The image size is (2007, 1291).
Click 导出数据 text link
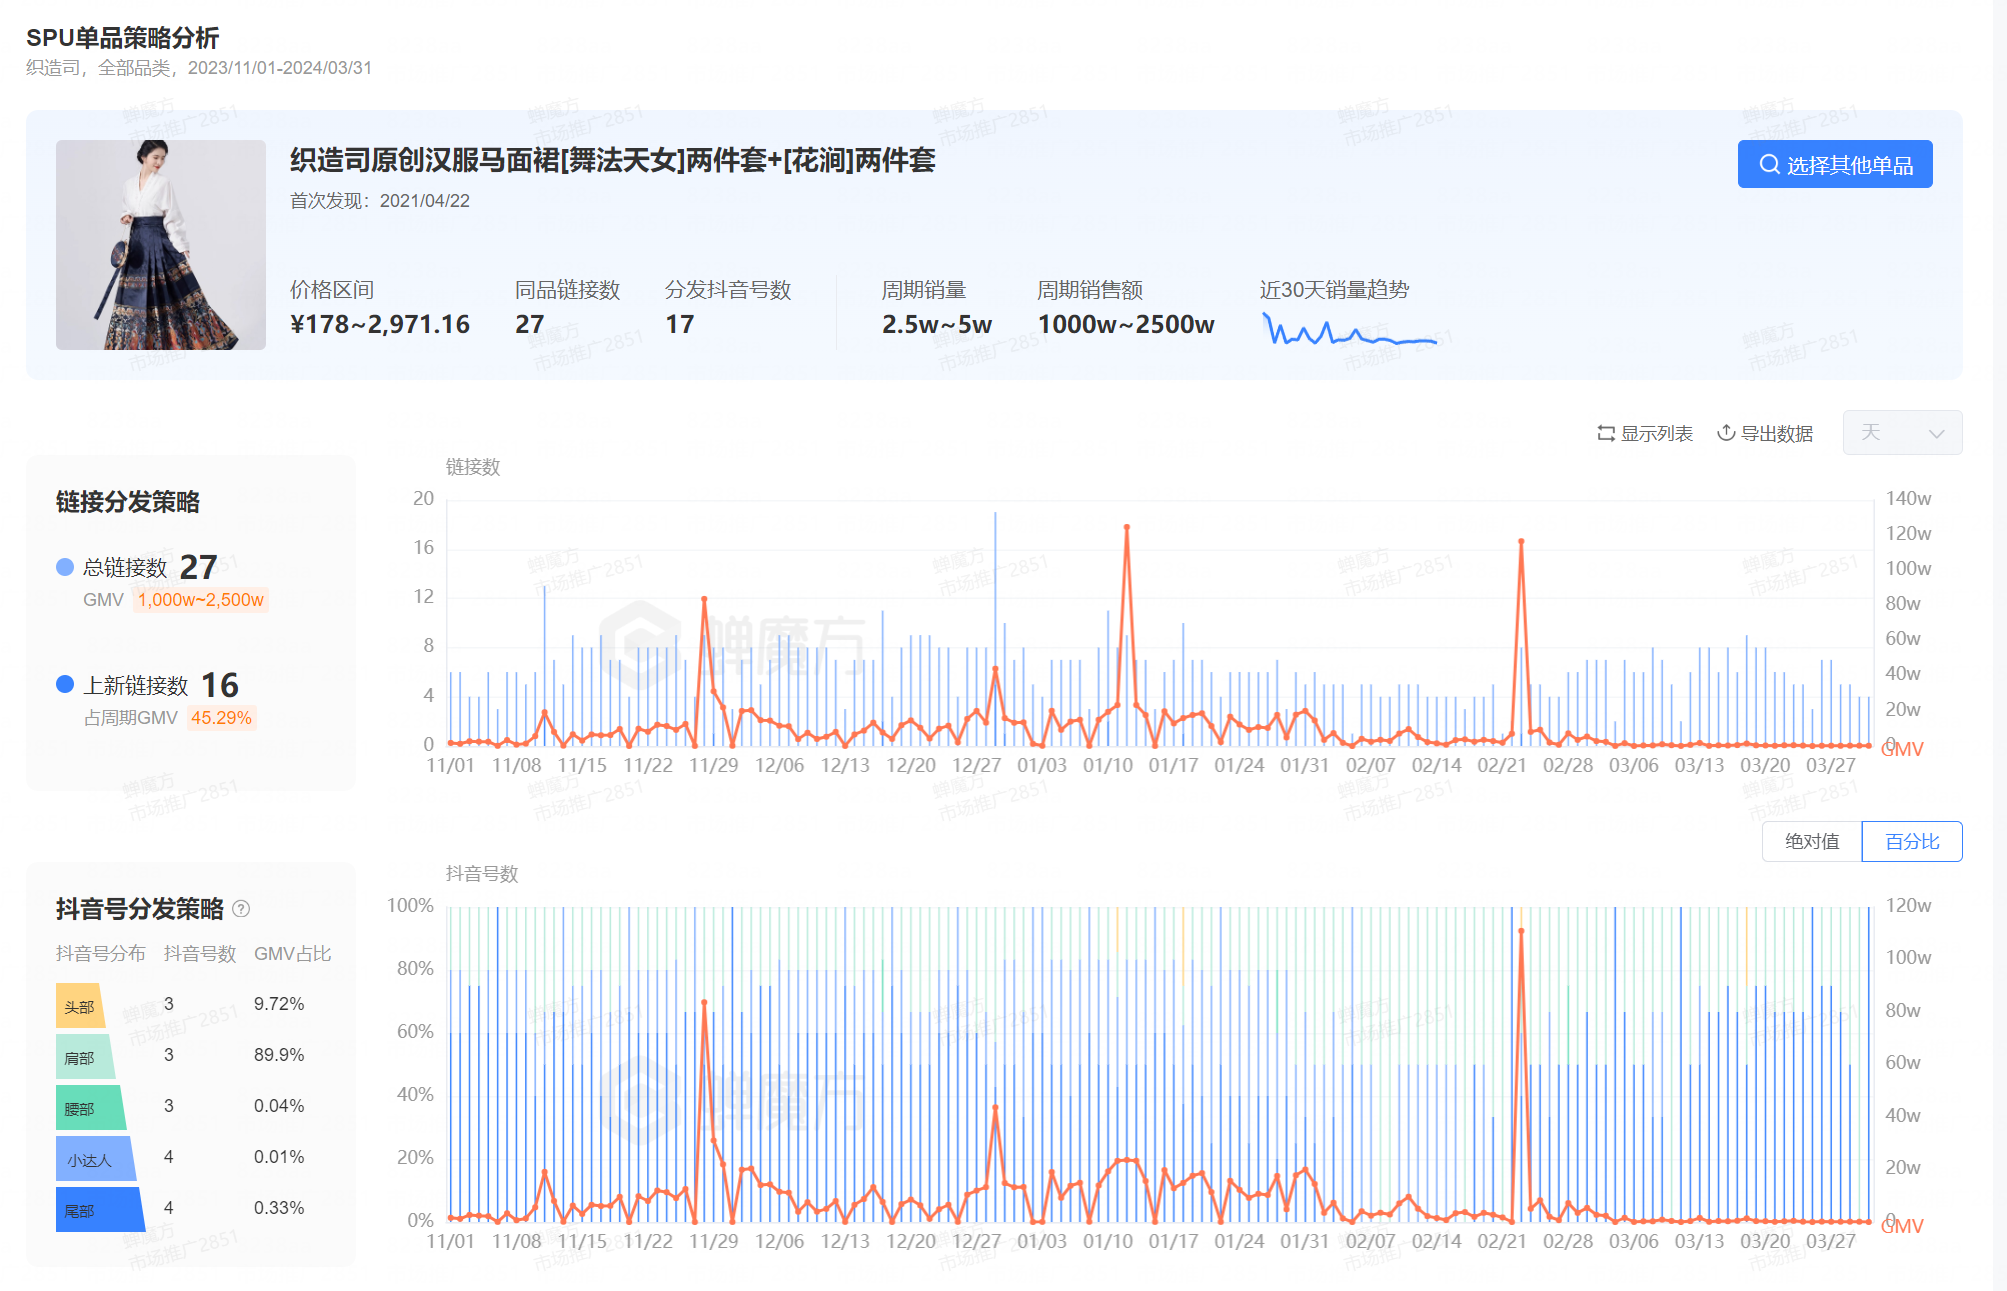[1777, 433]
